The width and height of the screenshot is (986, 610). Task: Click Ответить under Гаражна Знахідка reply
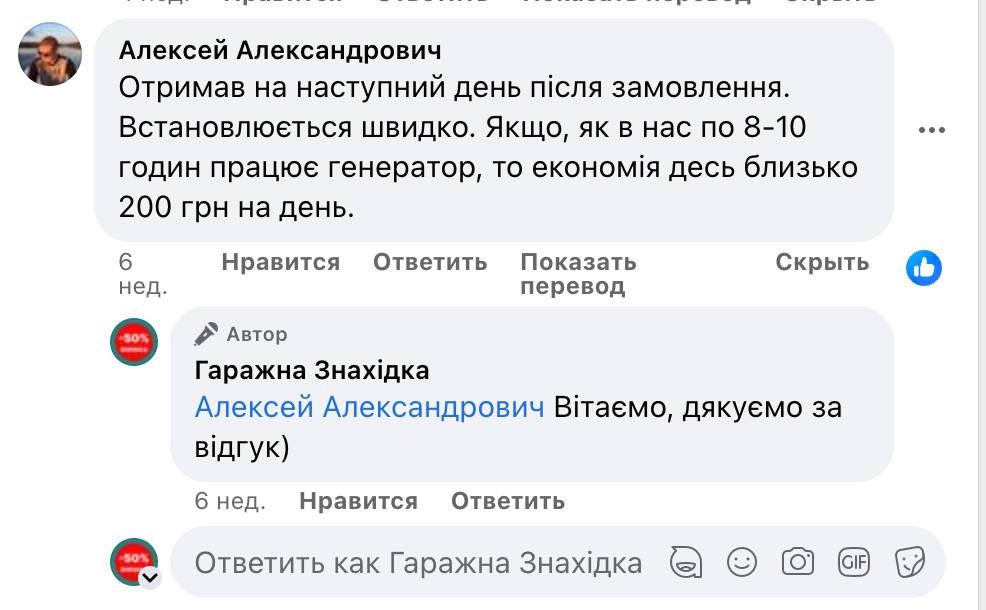pos(508,501)
